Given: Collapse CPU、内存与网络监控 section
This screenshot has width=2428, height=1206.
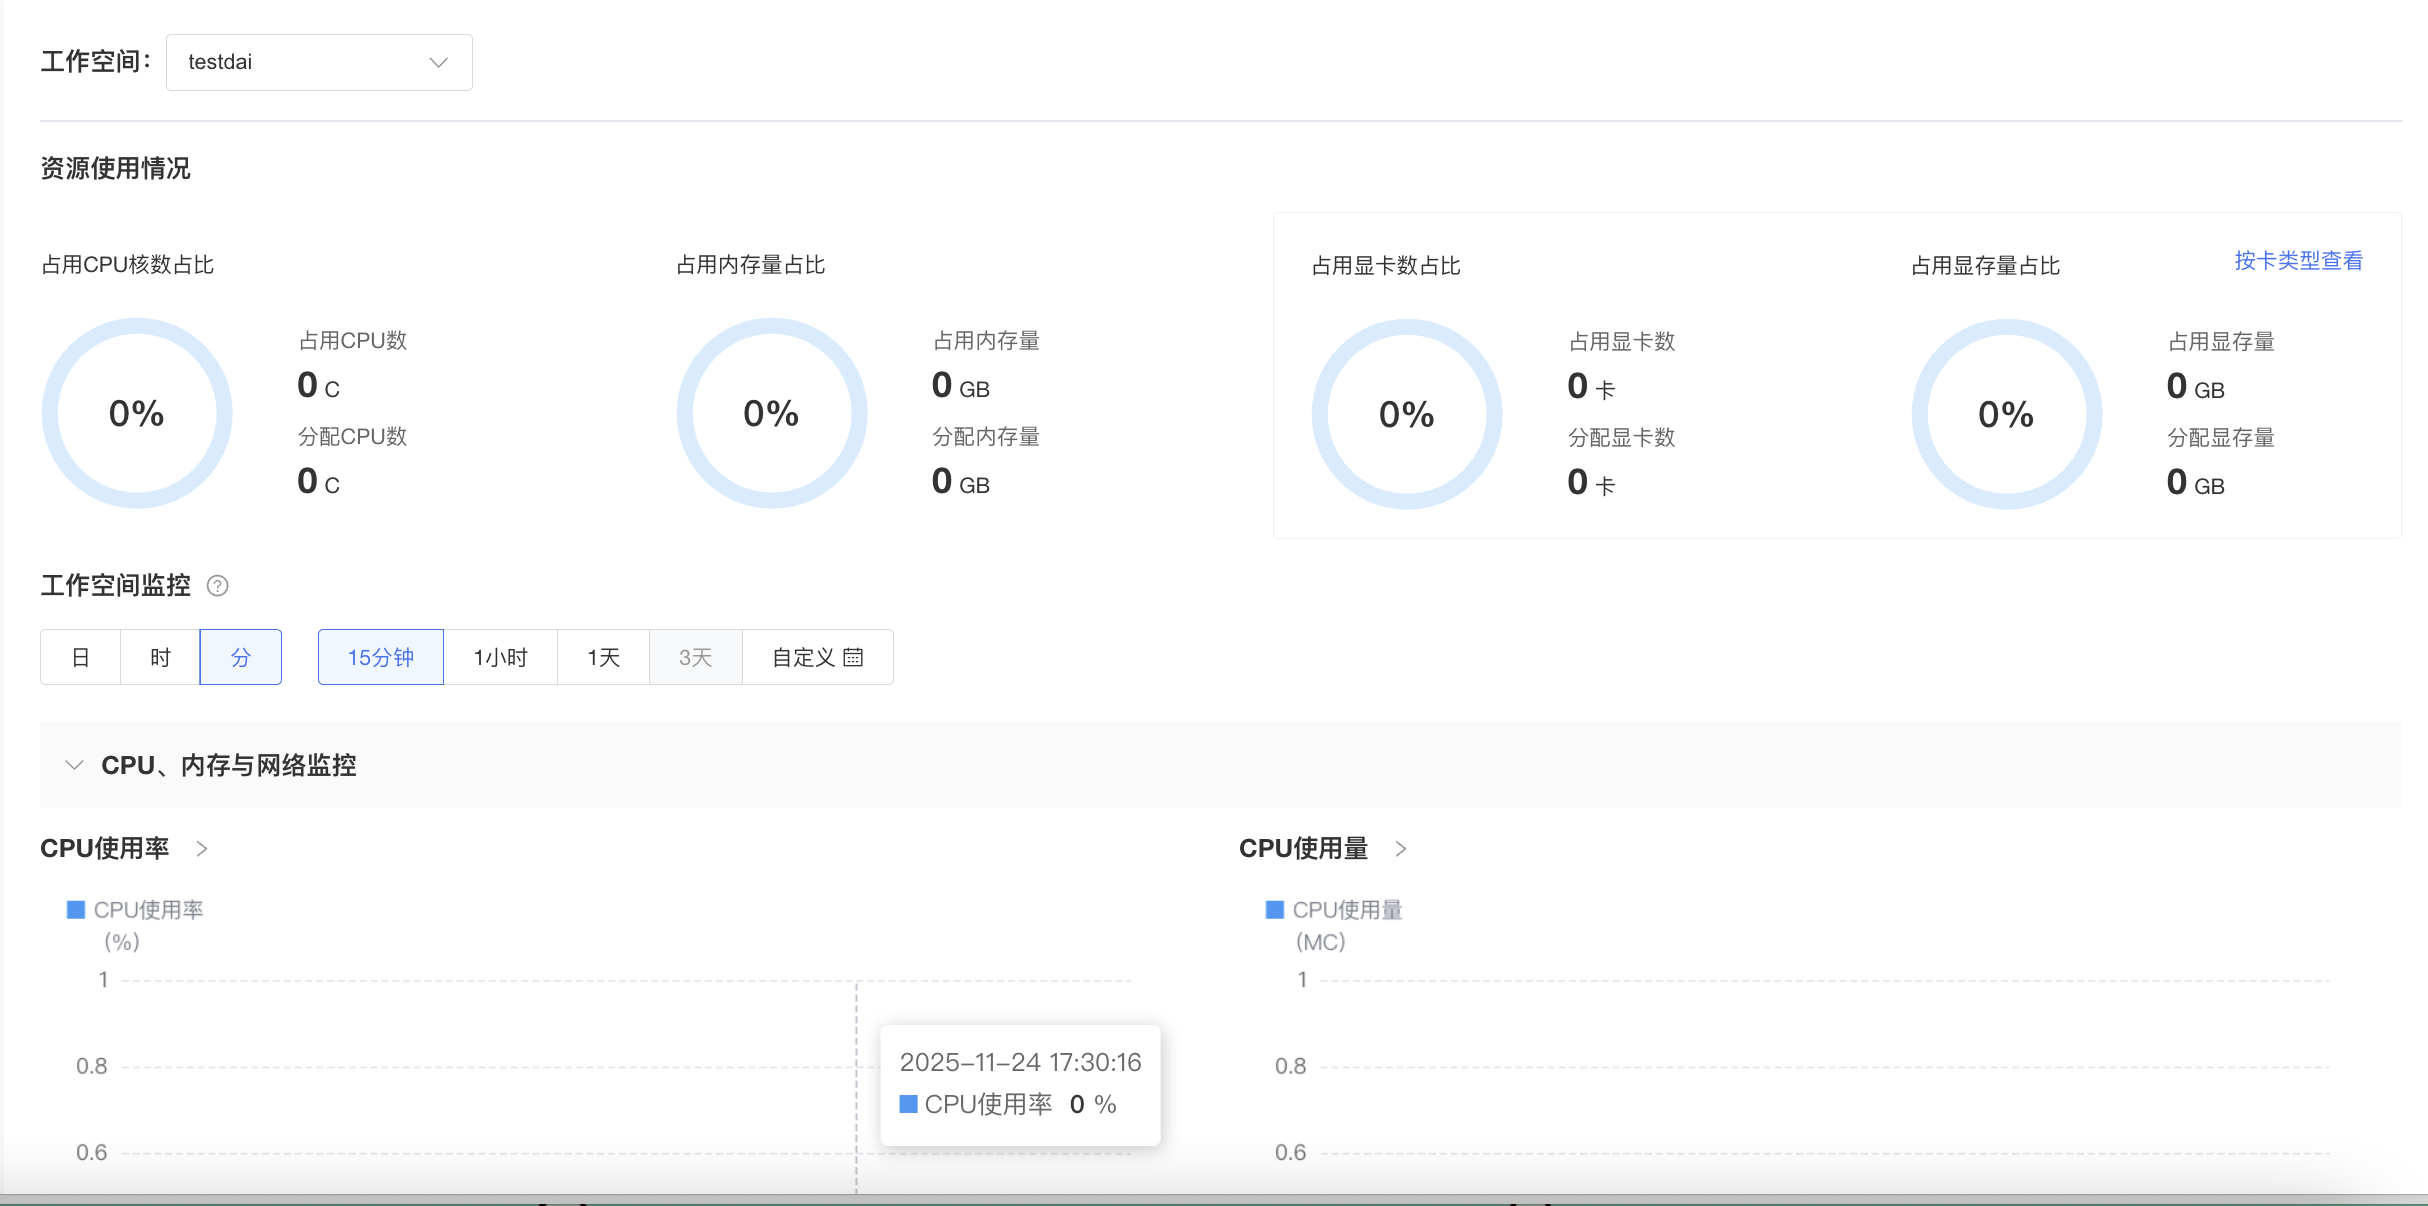Looking at the screenshot, I should pyautogui.click(x=74, y=765).
